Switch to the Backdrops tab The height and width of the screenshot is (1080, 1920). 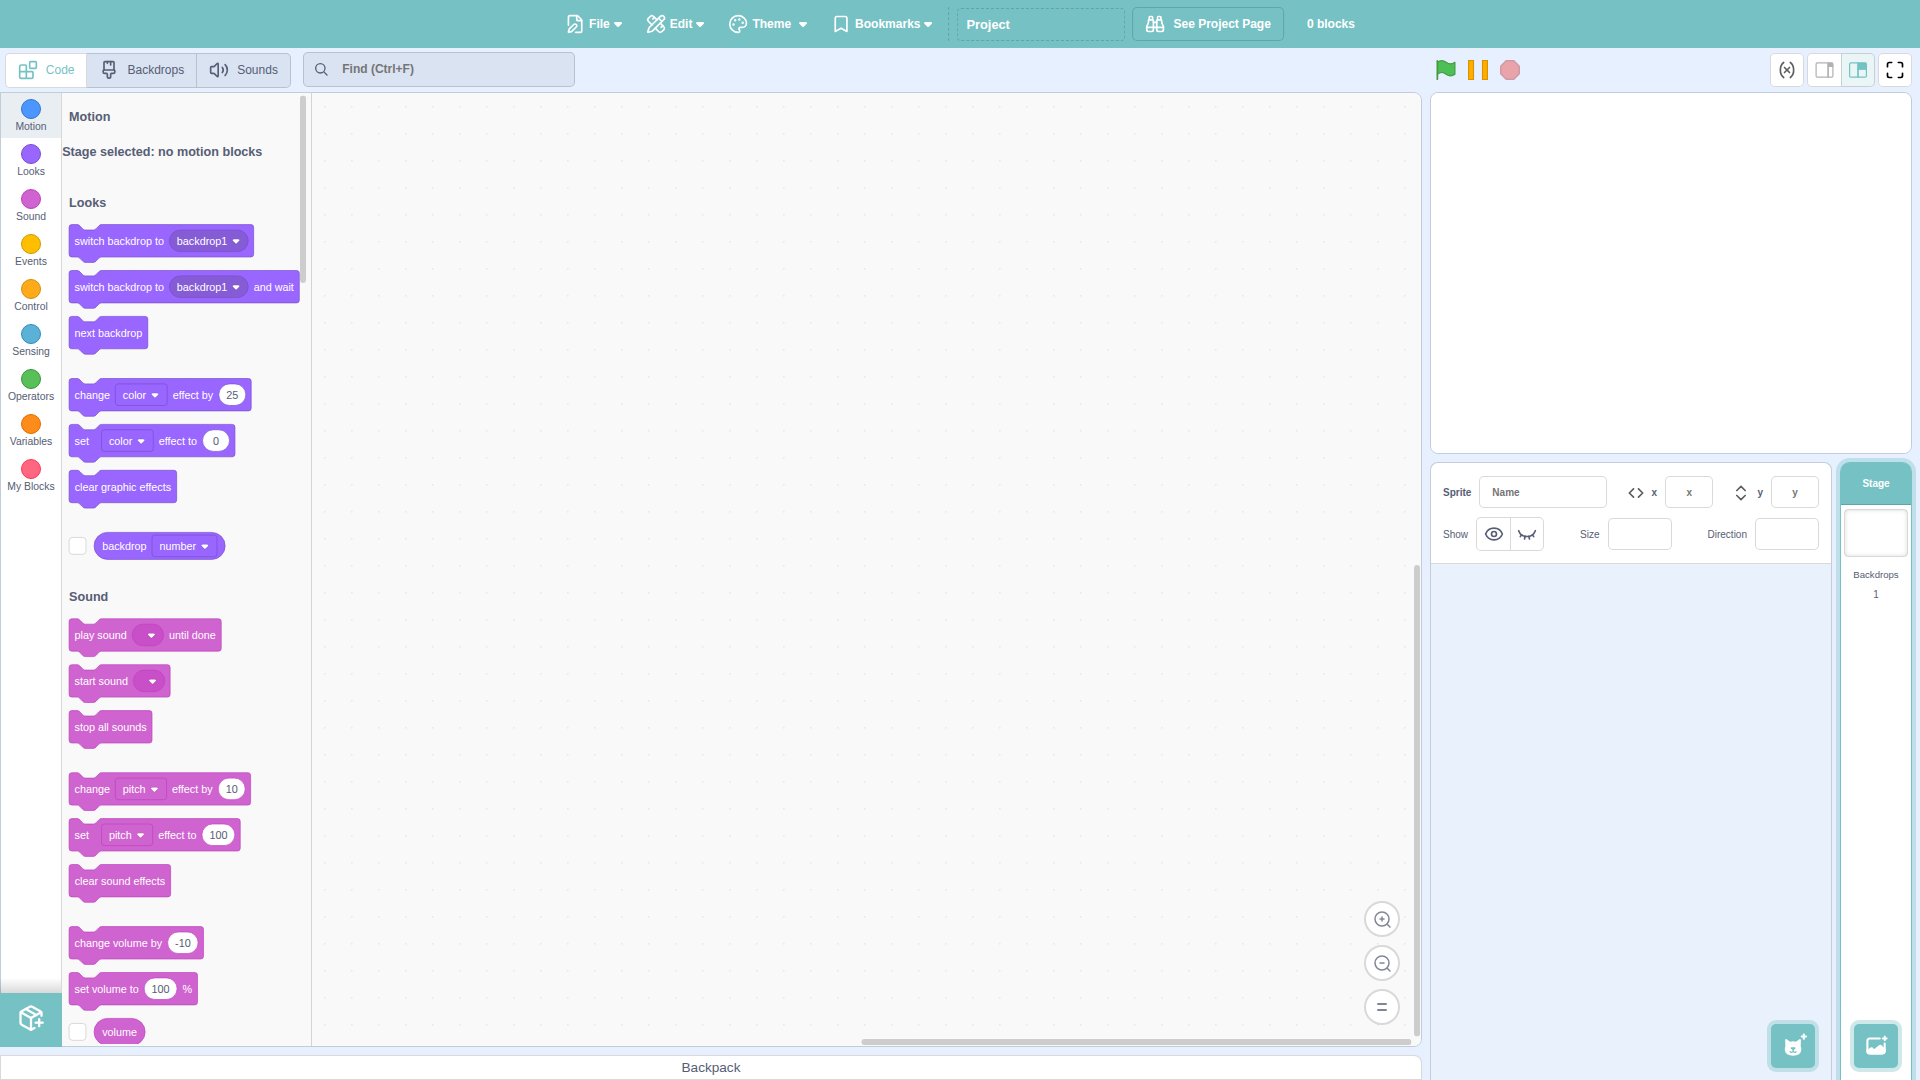(x=142, y=70)
